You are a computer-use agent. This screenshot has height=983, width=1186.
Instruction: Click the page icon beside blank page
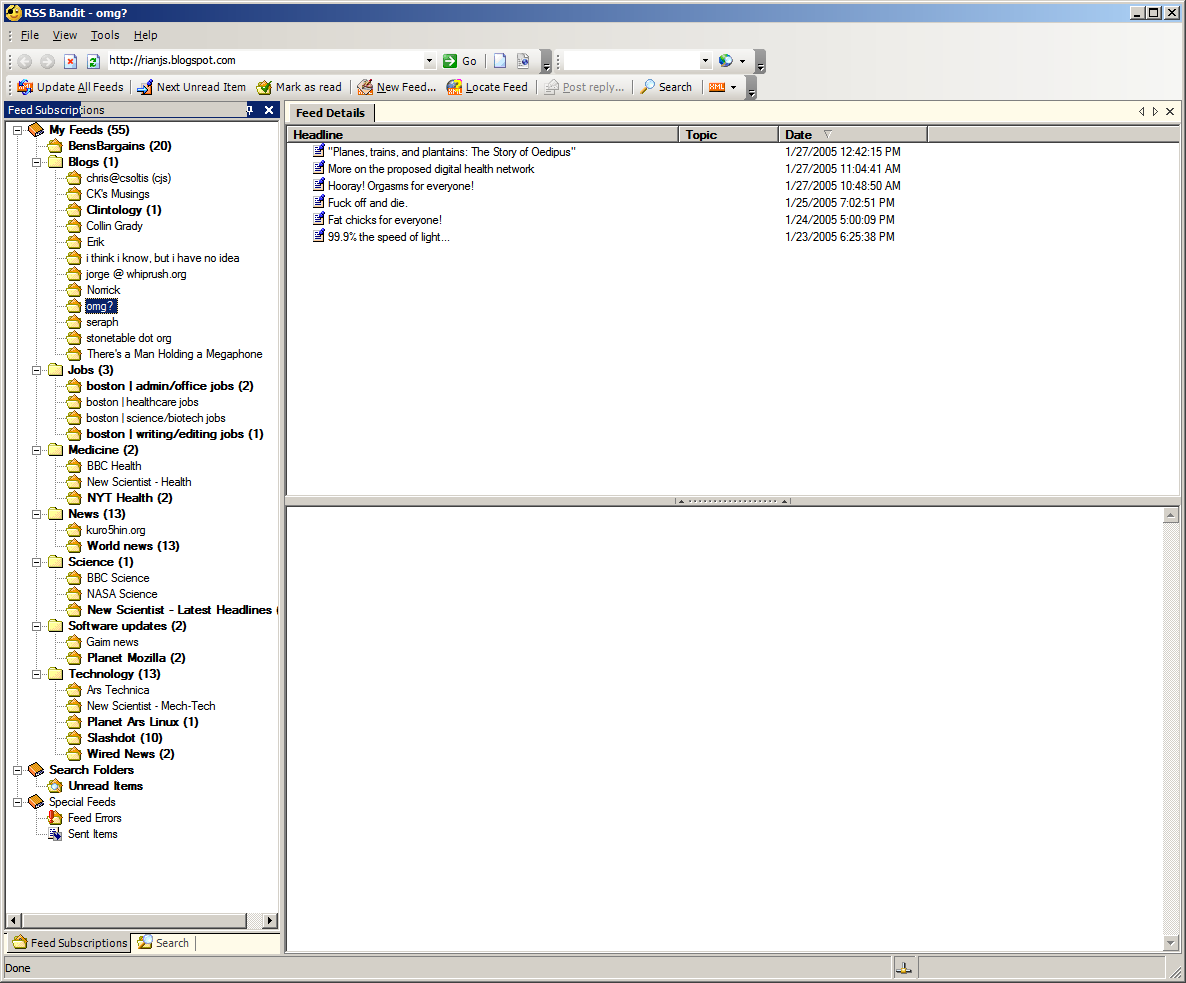[x=523, y=61]
